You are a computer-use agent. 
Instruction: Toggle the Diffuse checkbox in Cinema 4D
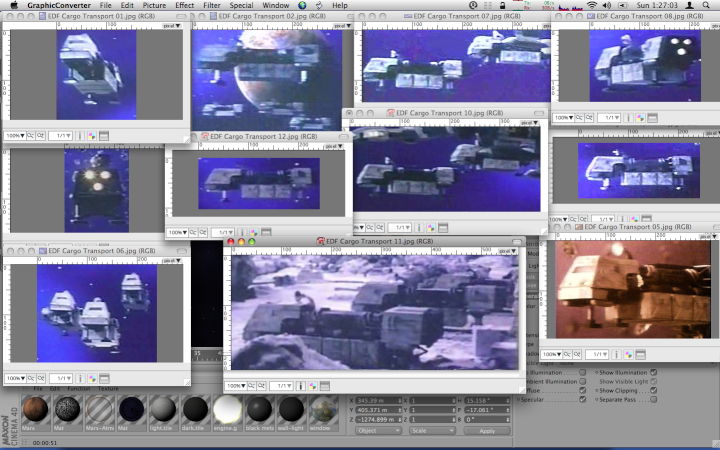(x=582, y=390)
